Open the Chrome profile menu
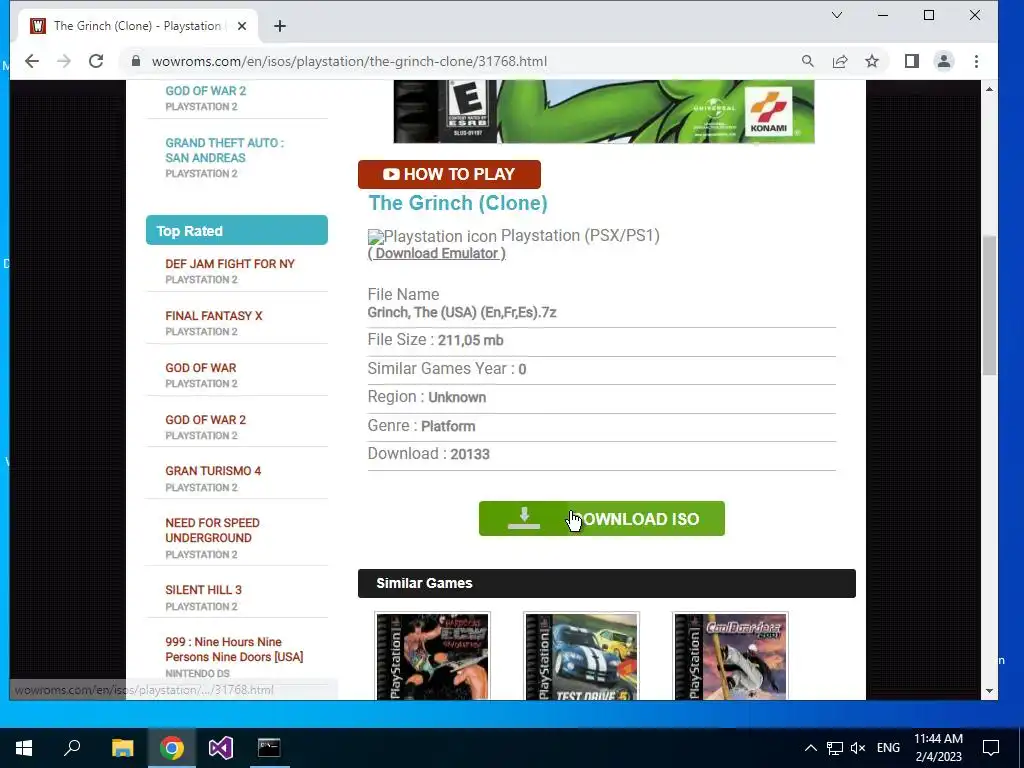 click(944, 61)
